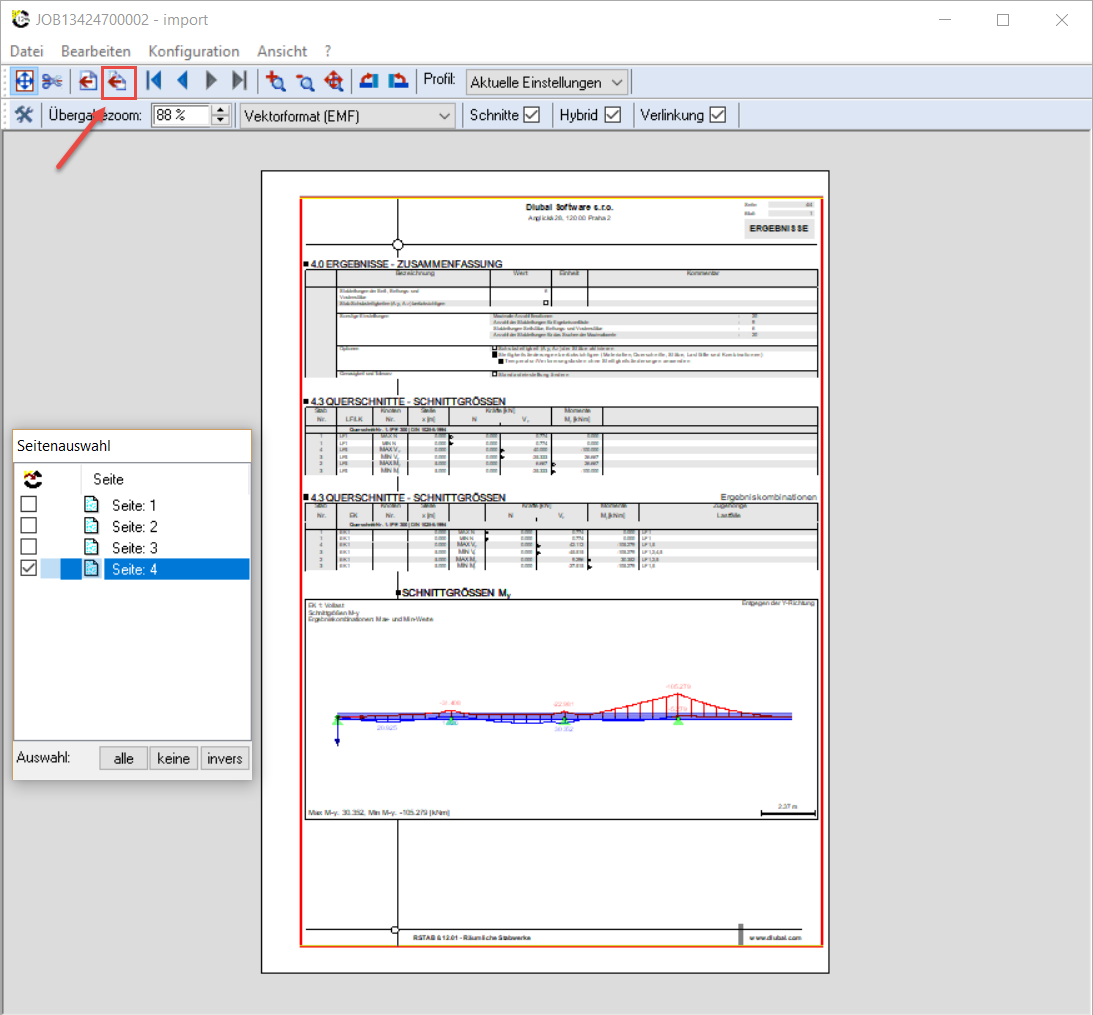1093x1015 pixels.
Task: Click the 'alle' button to select all pages
Action: (123, 758)
